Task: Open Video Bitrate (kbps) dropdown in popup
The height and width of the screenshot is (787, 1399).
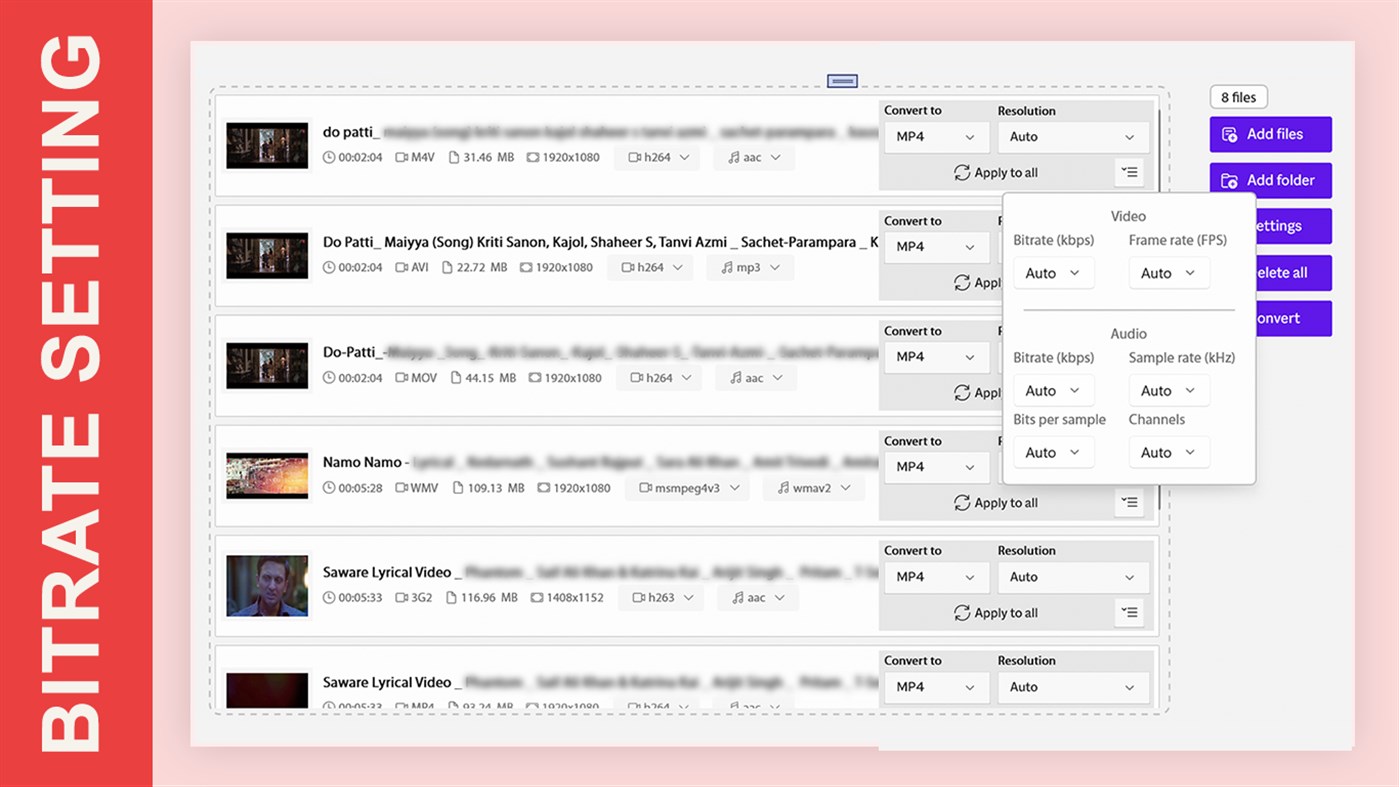Action: coord(1053,273)
